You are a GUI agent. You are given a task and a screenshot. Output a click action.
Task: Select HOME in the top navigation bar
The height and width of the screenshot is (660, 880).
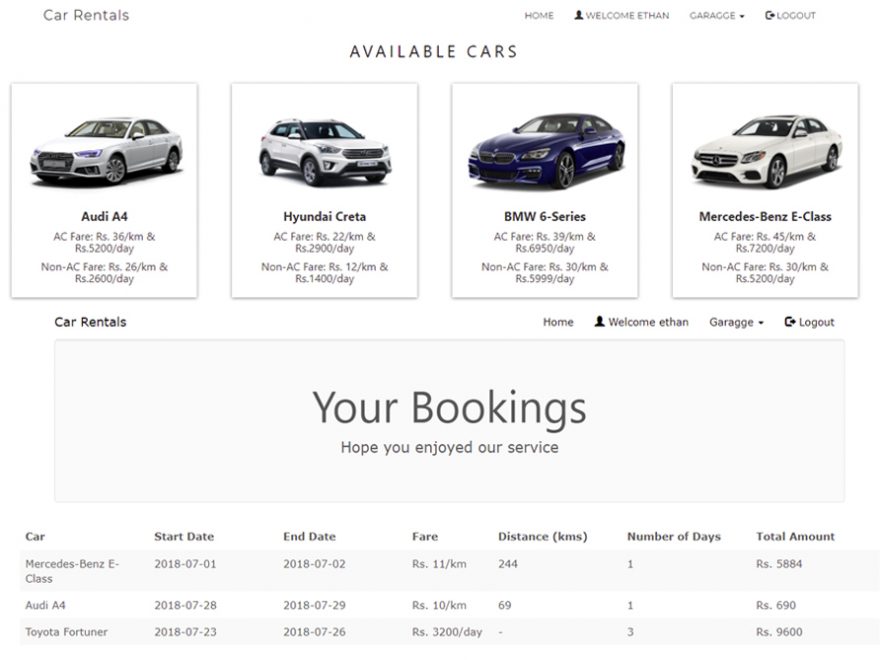click(x=539, y=15)
